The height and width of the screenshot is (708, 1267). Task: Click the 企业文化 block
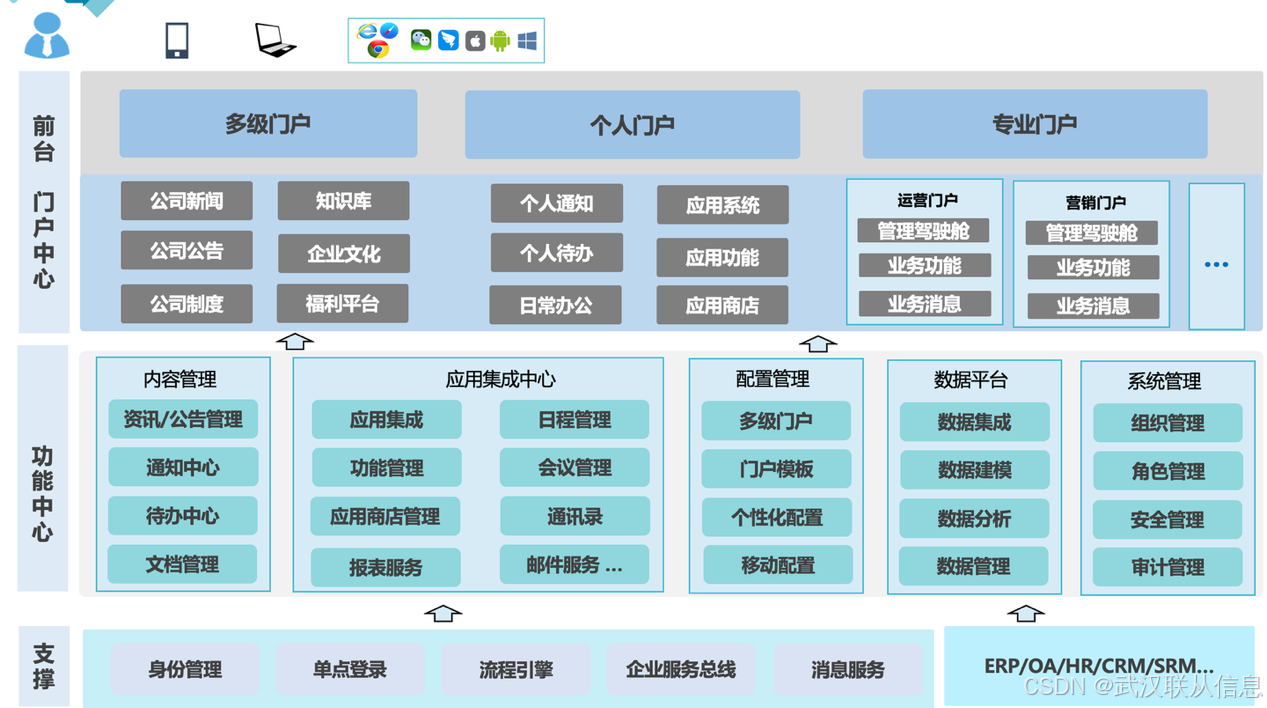pyautogui.click(x=343, y=254)
